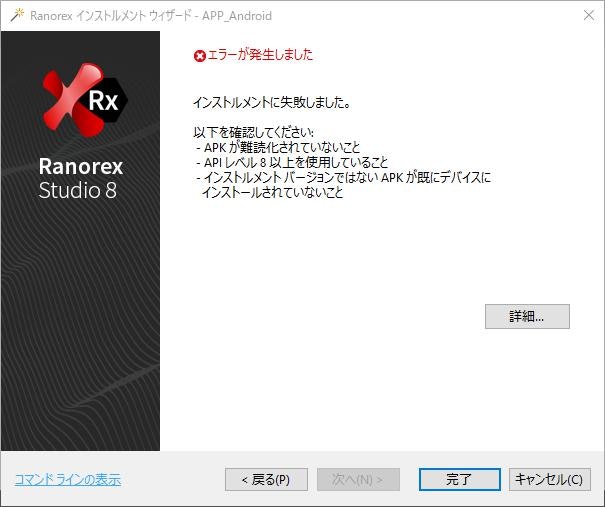Click the APK が難読化されていないこと line
The height and width of the screenshot is (507, 605).
[x=278, y=147]
